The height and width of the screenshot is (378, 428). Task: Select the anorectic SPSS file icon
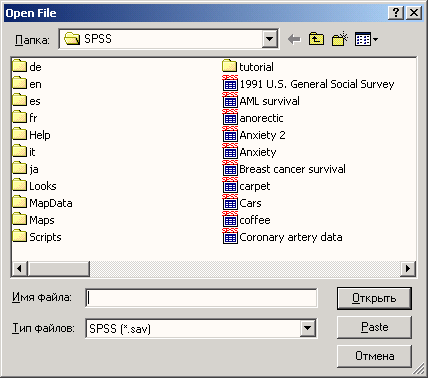coord(230,117)
